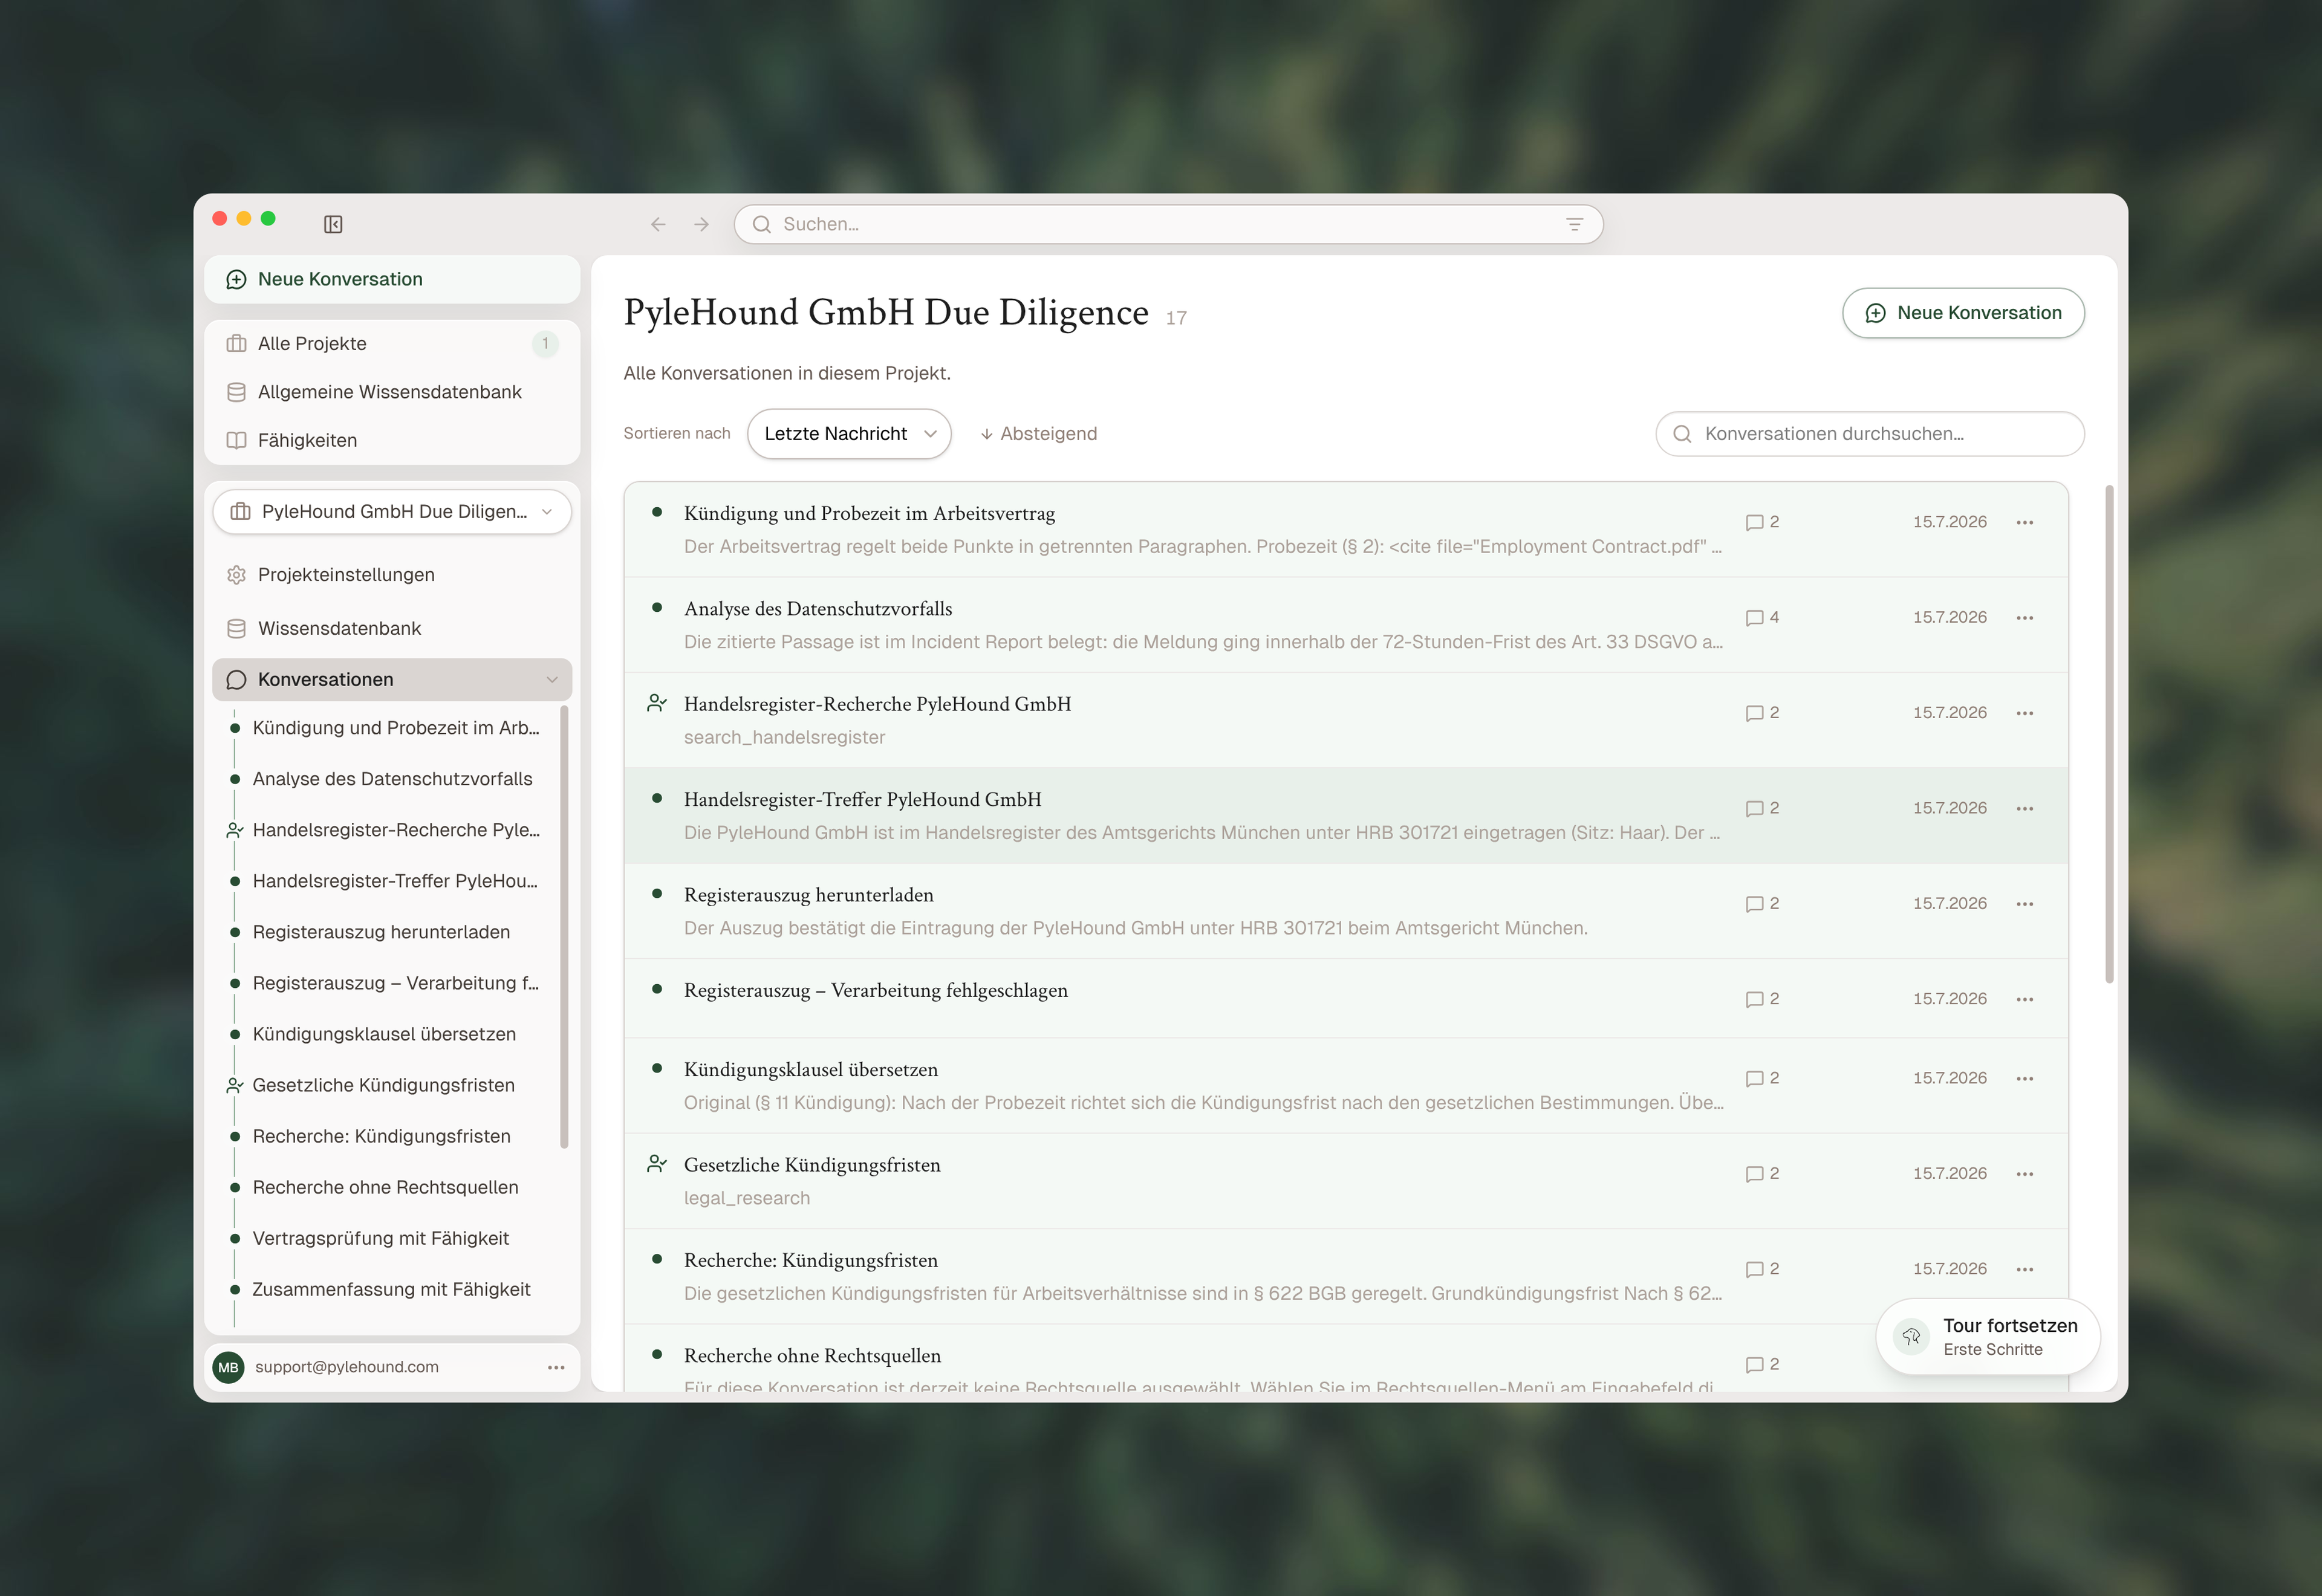Collapse the sidebar with the panel icon
Image resolution: width=2322 pixels, height=1596 pixels.
point(333,224)
